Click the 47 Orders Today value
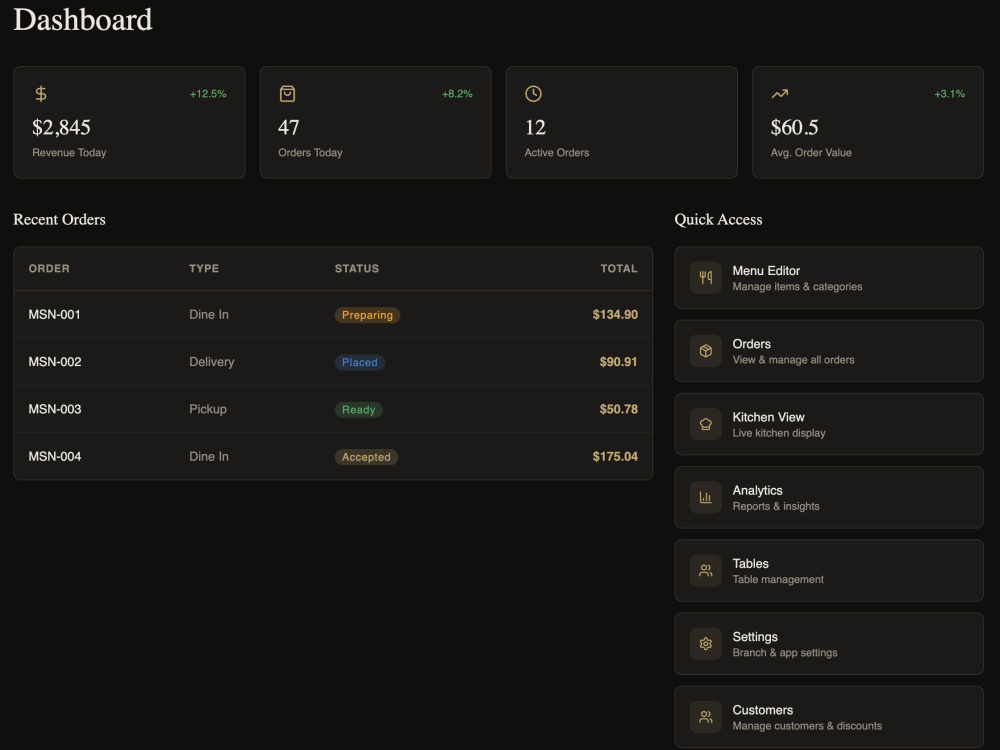Image resolution: width=1000 pixels, height=750 pixels. pos(288,128)
